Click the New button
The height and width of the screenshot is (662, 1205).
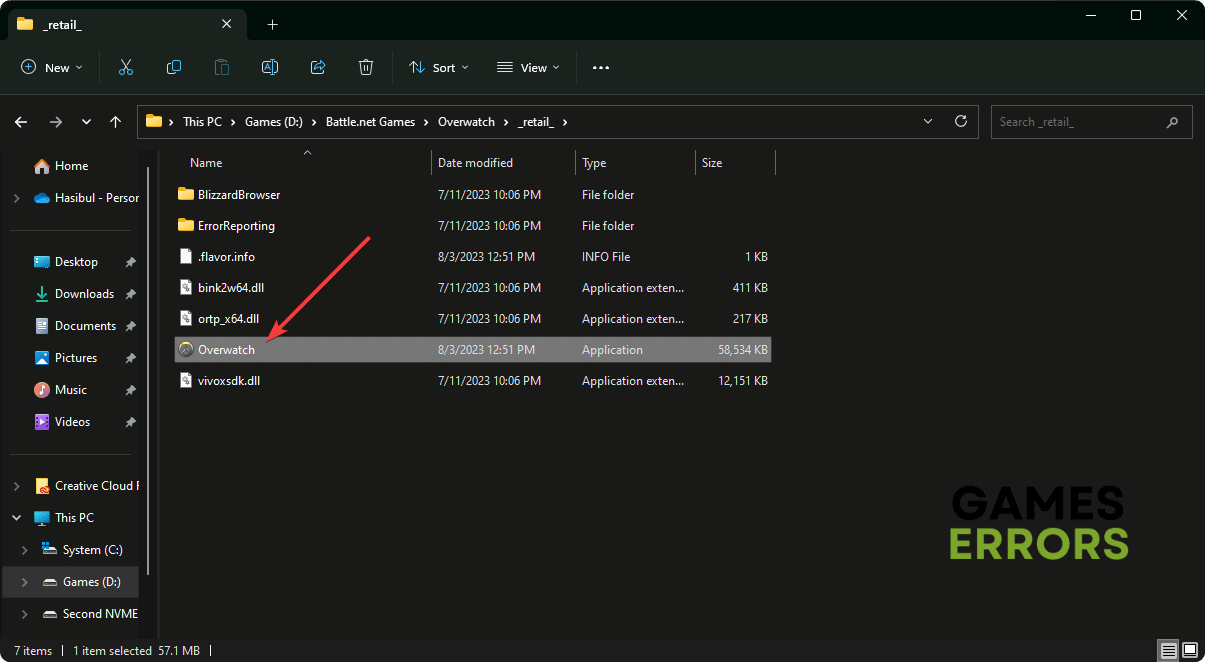point(52,67)
